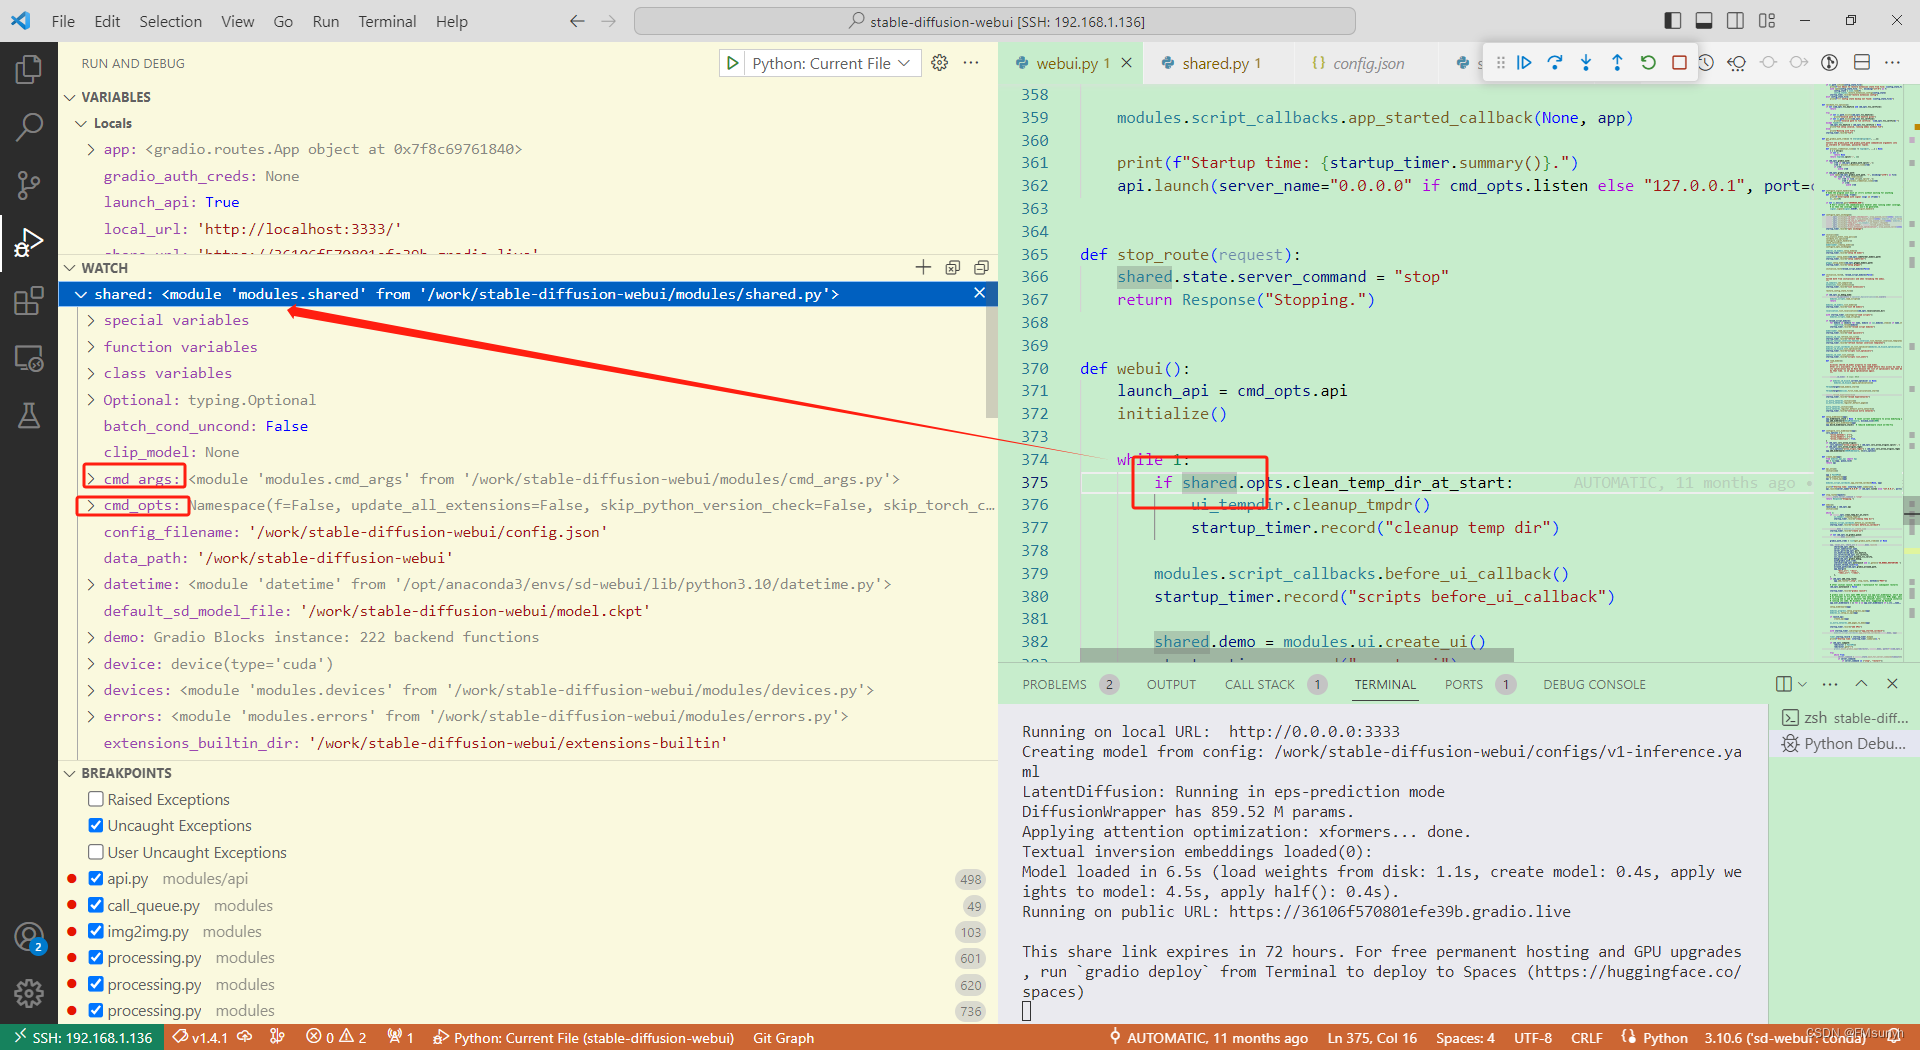Viewport: 1920px width, 1050px height.
Task: Switch to the DEBUG CONSOLE panel tab
Action: tap(1594, 684)
